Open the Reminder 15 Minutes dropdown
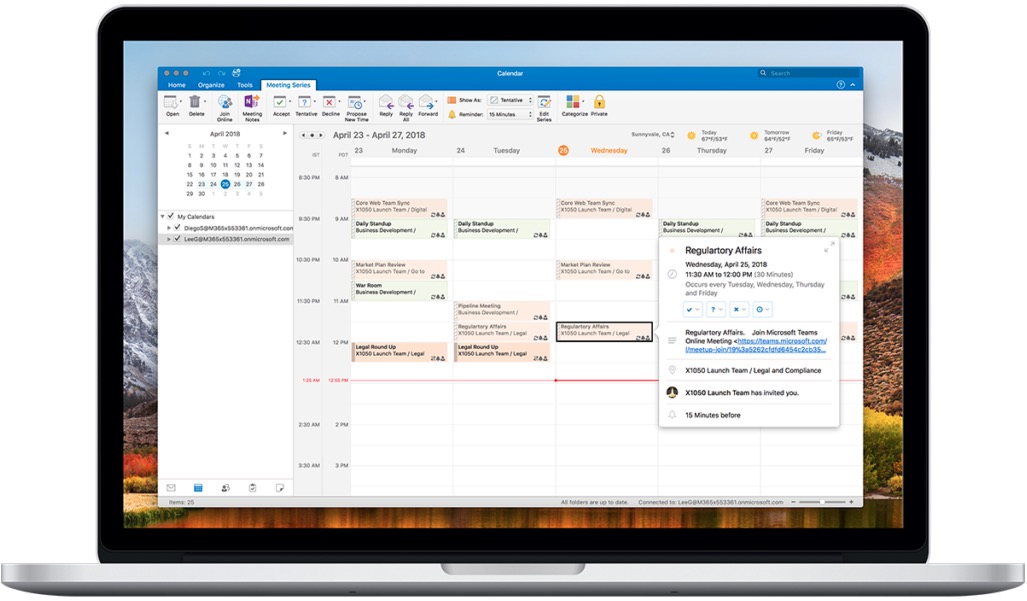Image resolution: width=1027 pixels, height=601 pixels. pyautogui.click(x=510, y=115)
